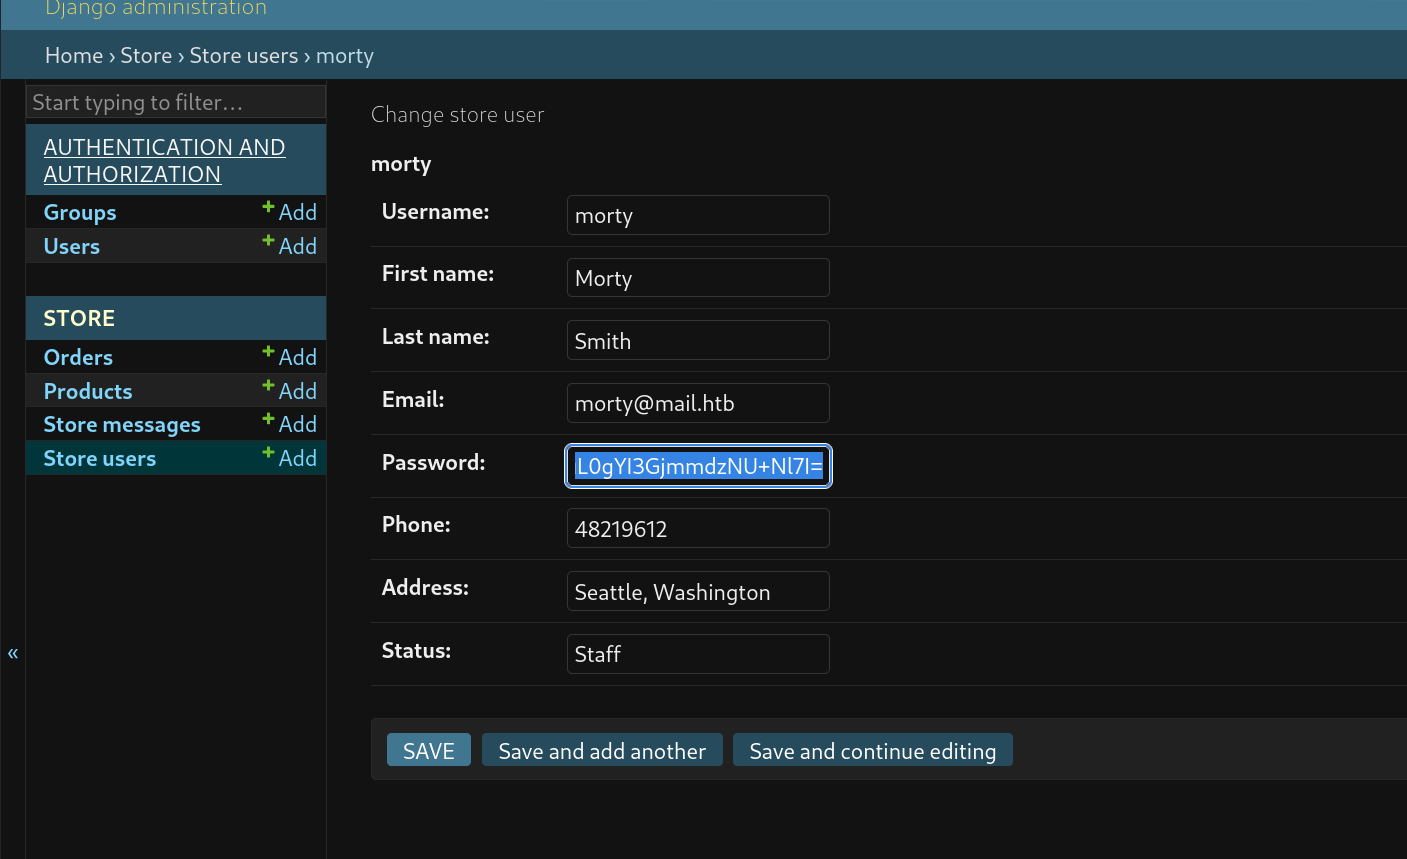Viewport: 1407px width, 859px height.
Task: Click into the Address field
Action: (698, 591)
